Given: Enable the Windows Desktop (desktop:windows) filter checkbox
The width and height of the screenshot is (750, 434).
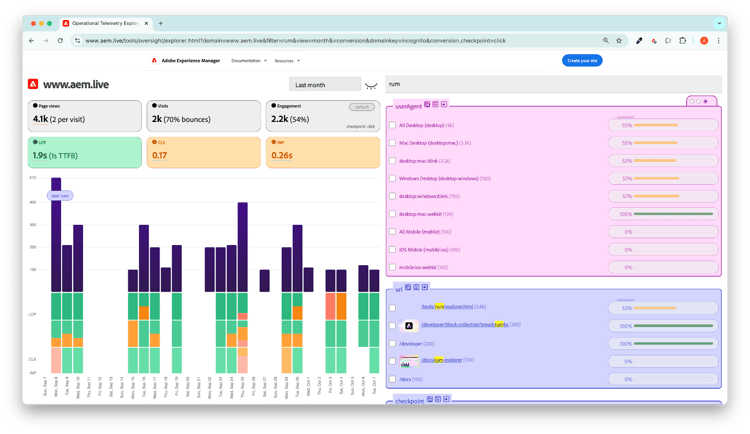Looking at the screenshot, I should 393,179.
